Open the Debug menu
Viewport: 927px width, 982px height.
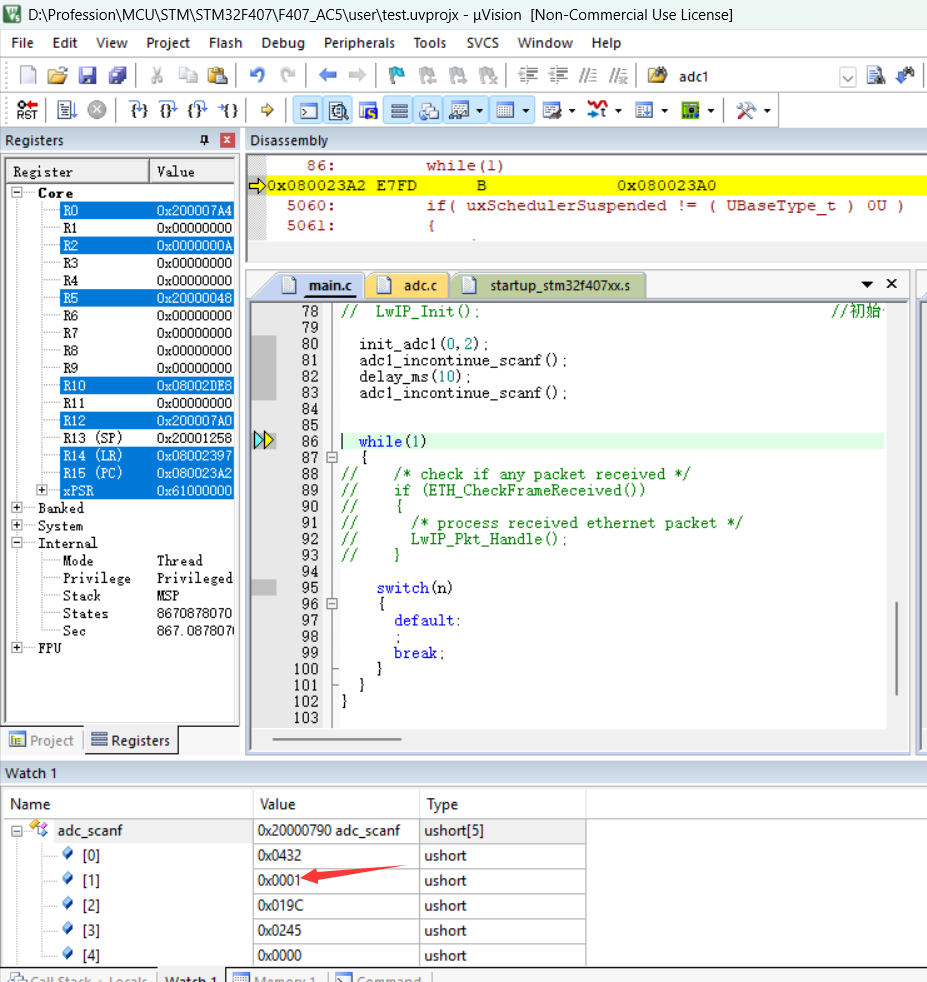pos(283,43)
